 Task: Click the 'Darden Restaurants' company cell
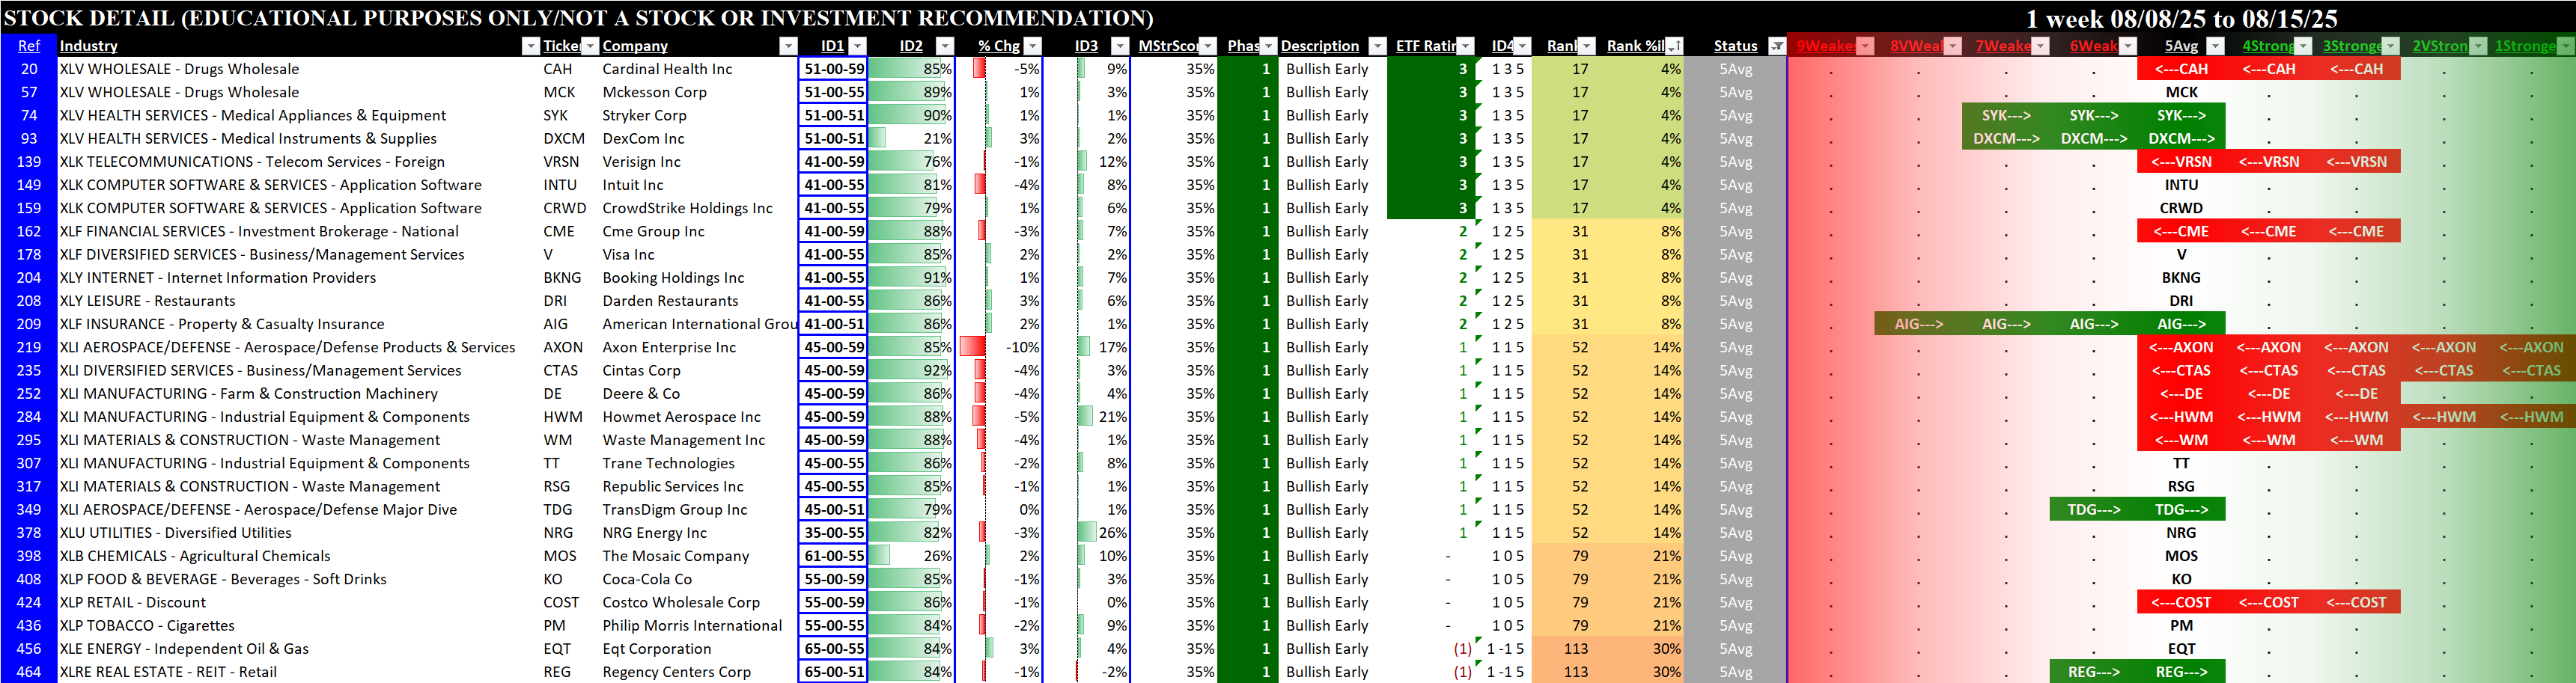pos(670,301)
